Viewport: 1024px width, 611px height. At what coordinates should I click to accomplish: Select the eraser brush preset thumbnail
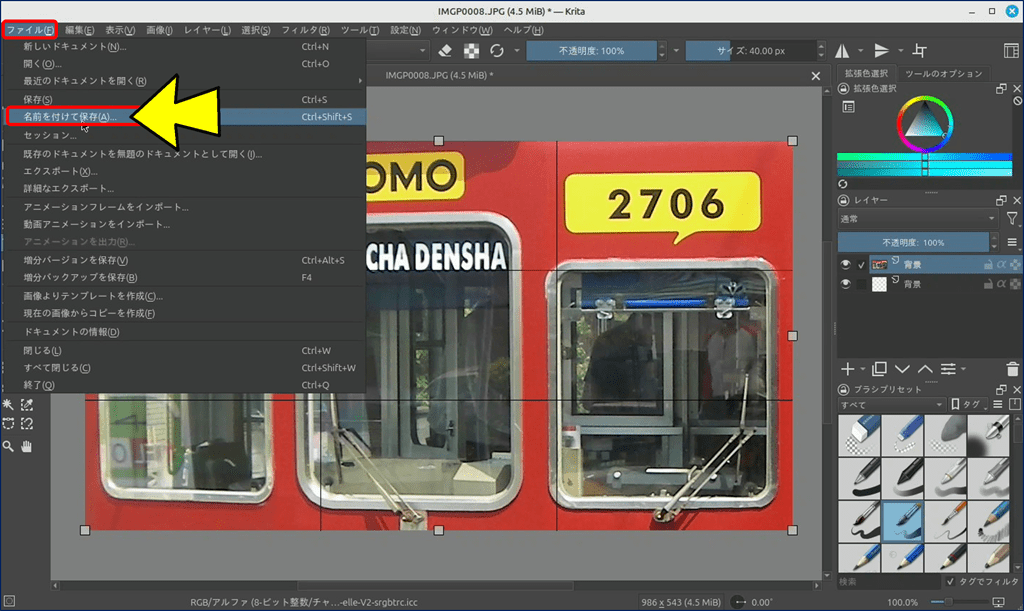(859, 433)
